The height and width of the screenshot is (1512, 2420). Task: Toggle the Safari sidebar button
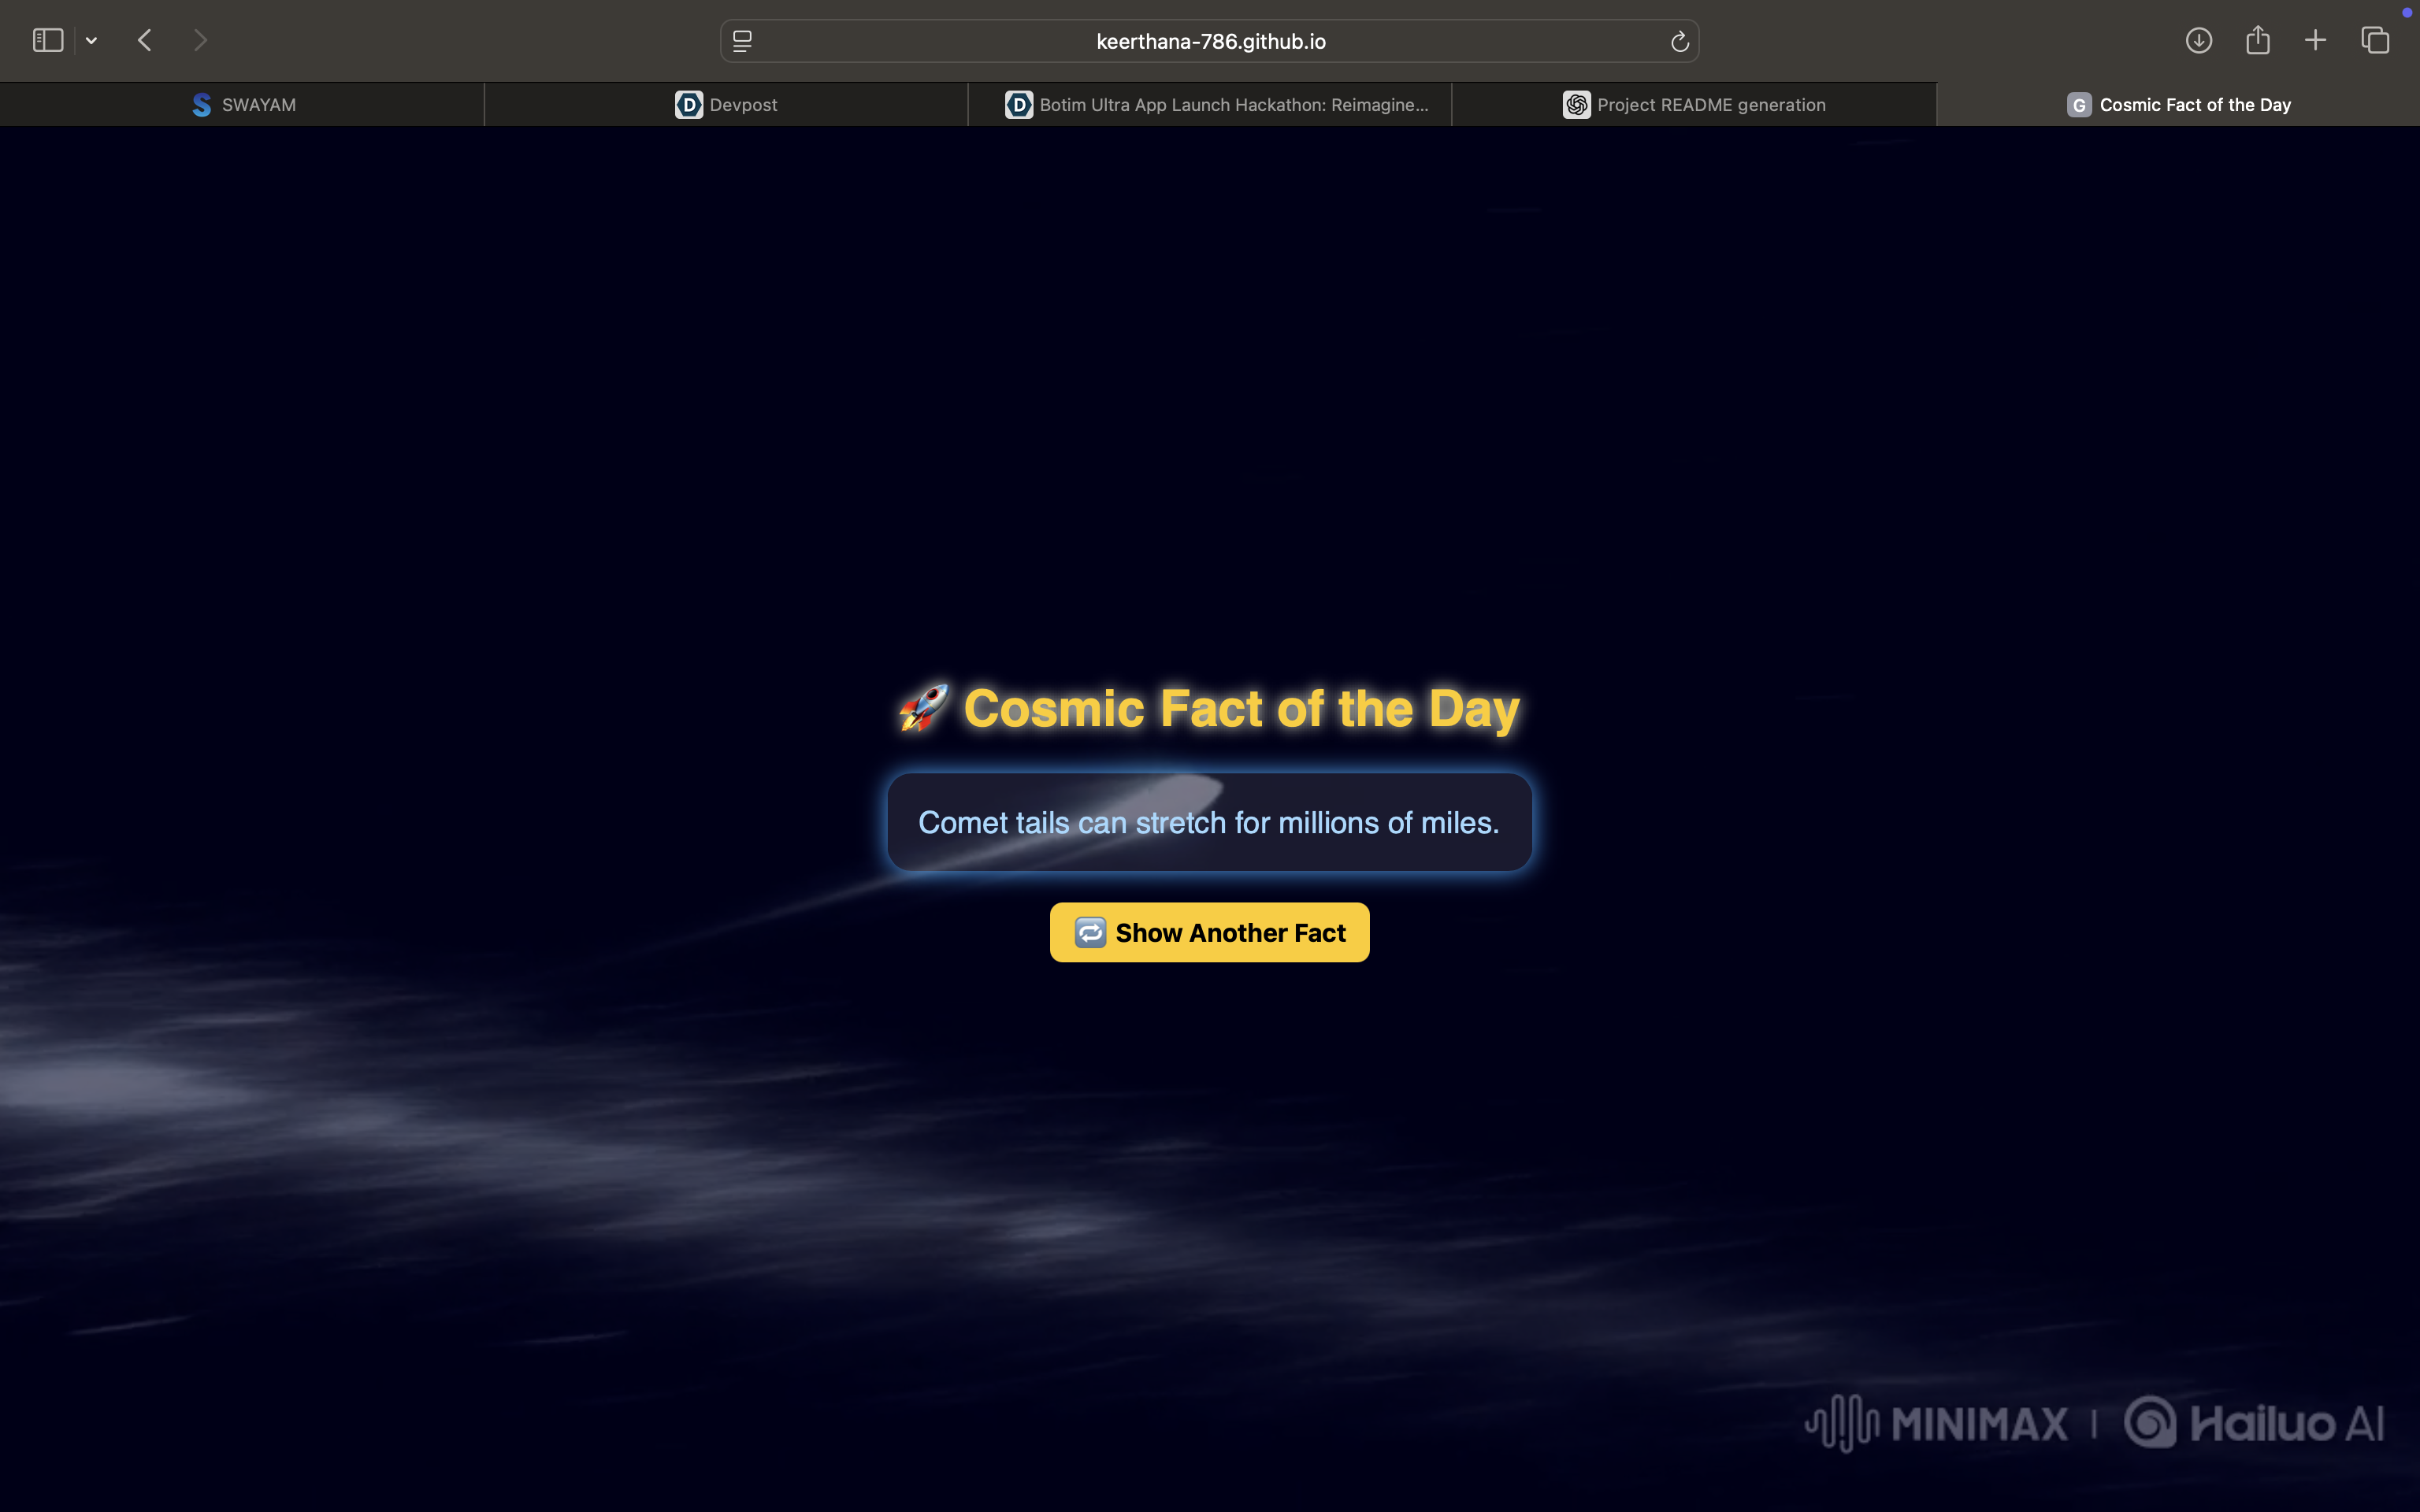[47, 40]
